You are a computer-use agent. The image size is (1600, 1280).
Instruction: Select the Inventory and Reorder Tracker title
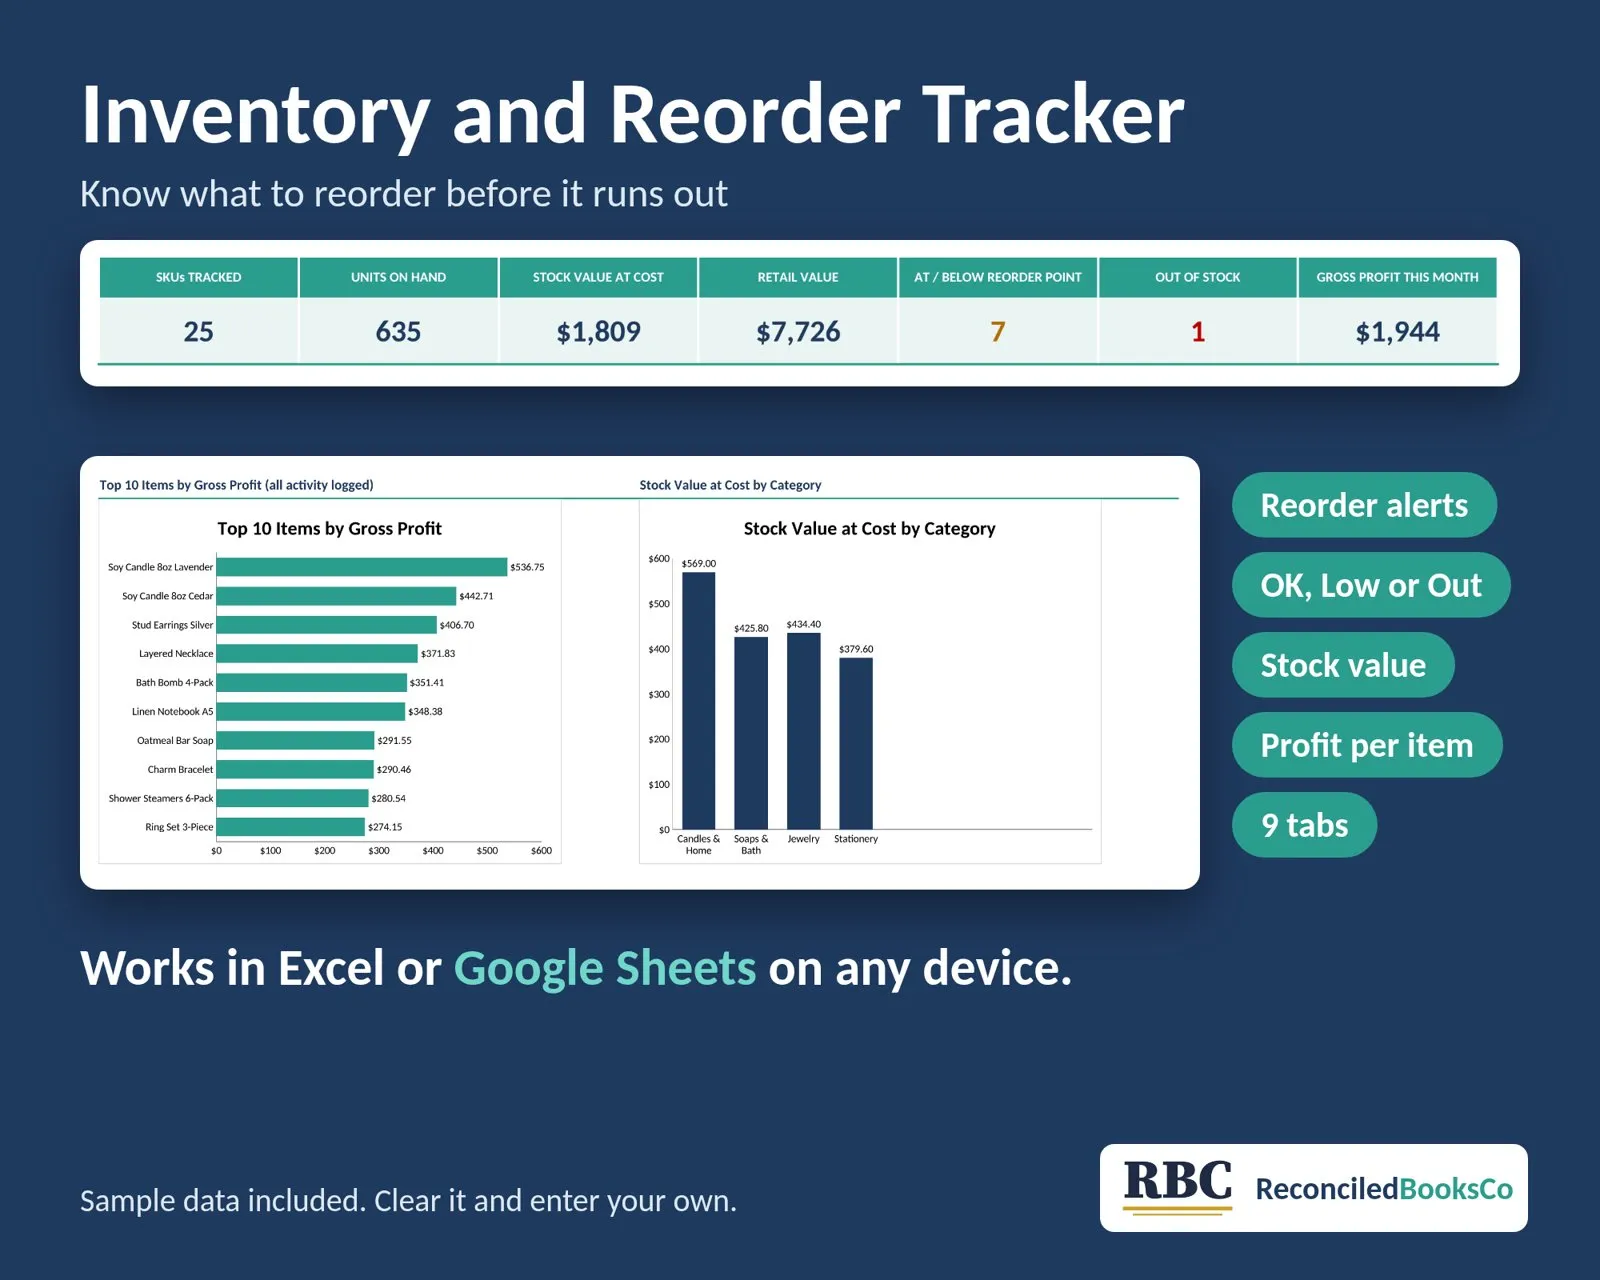632,115
